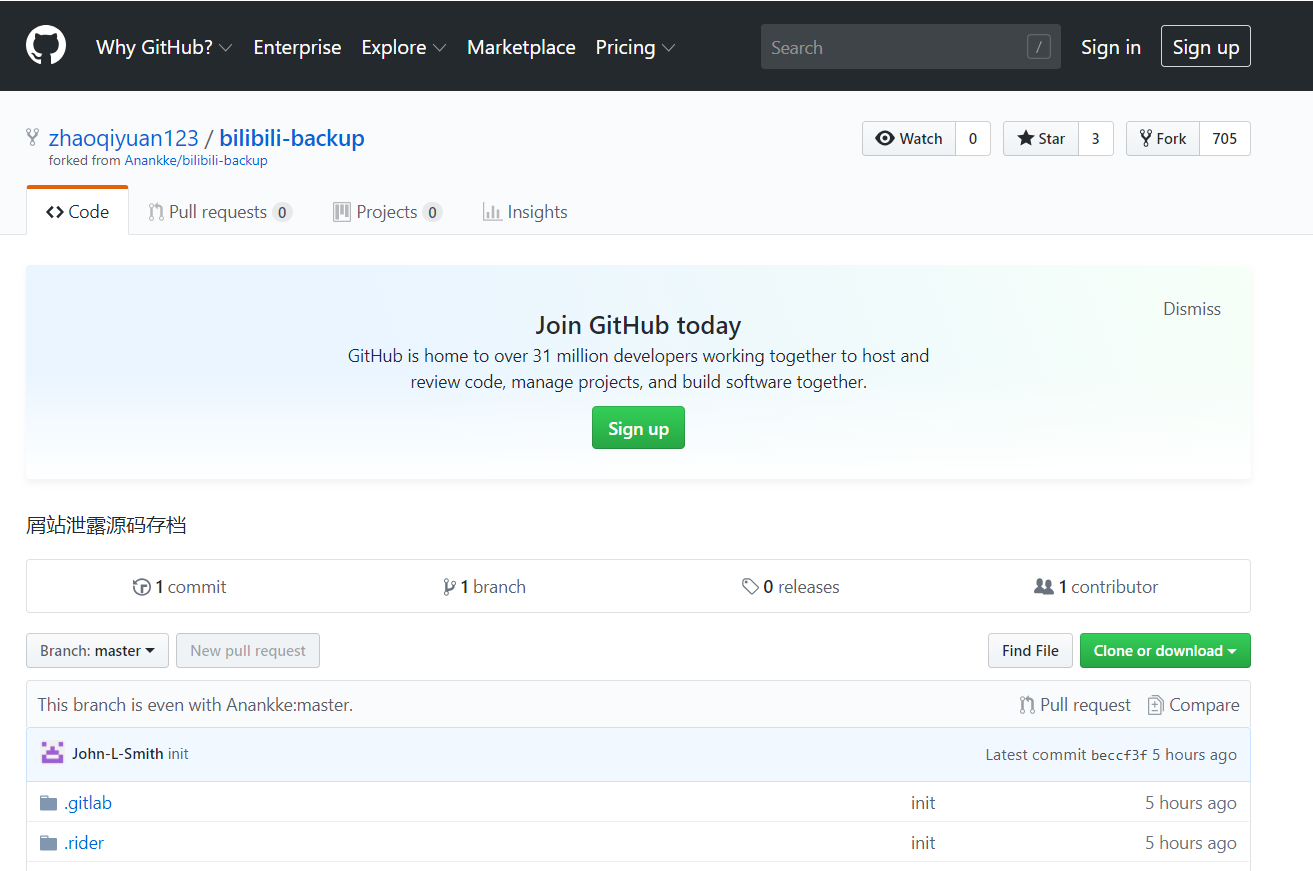Open the fork count 705
The image size is (1313, 871).
[1225, 139]
